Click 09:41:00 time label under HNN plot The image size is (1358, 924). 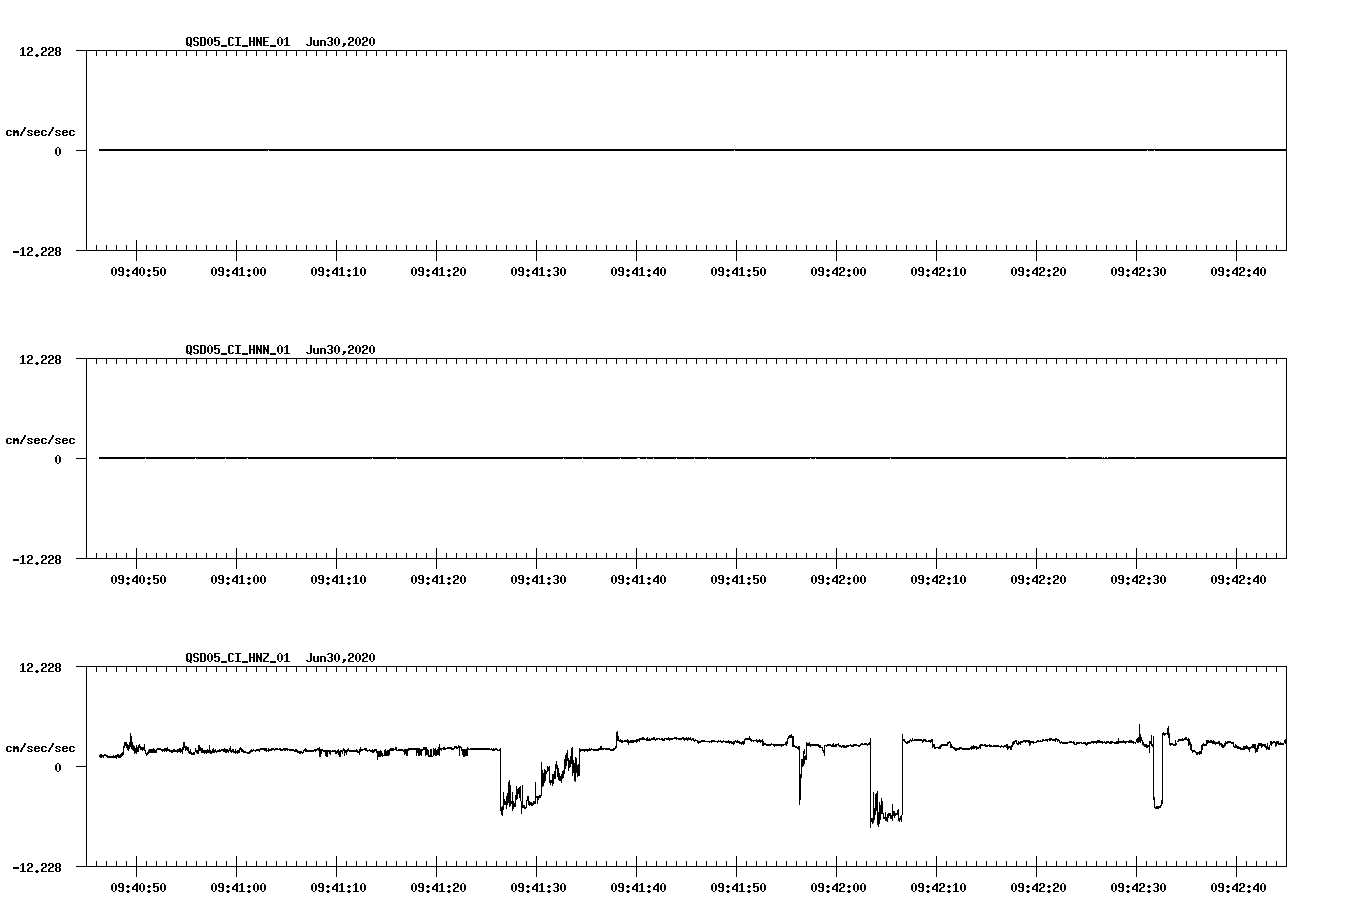pyautogui.click(x=238, y=580)
